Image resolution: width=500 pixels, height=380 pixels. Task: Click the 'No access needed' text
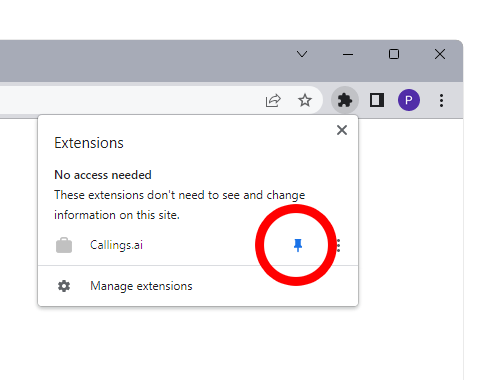click(103, 175)
